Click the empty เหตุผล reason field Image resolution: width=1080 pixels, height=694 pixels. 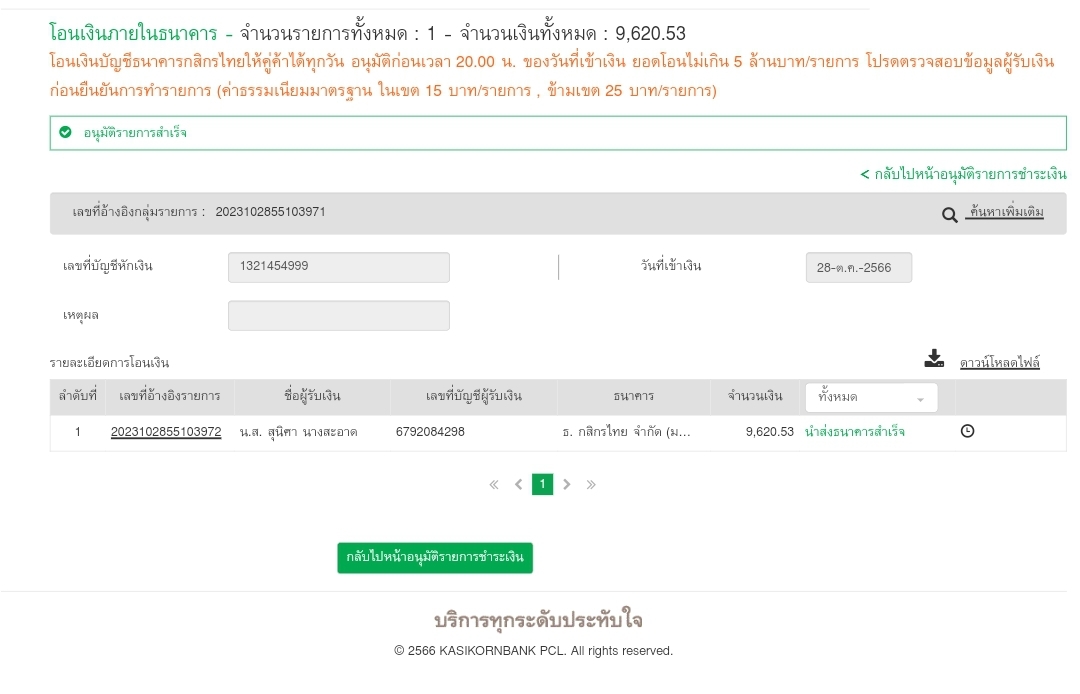339,315
